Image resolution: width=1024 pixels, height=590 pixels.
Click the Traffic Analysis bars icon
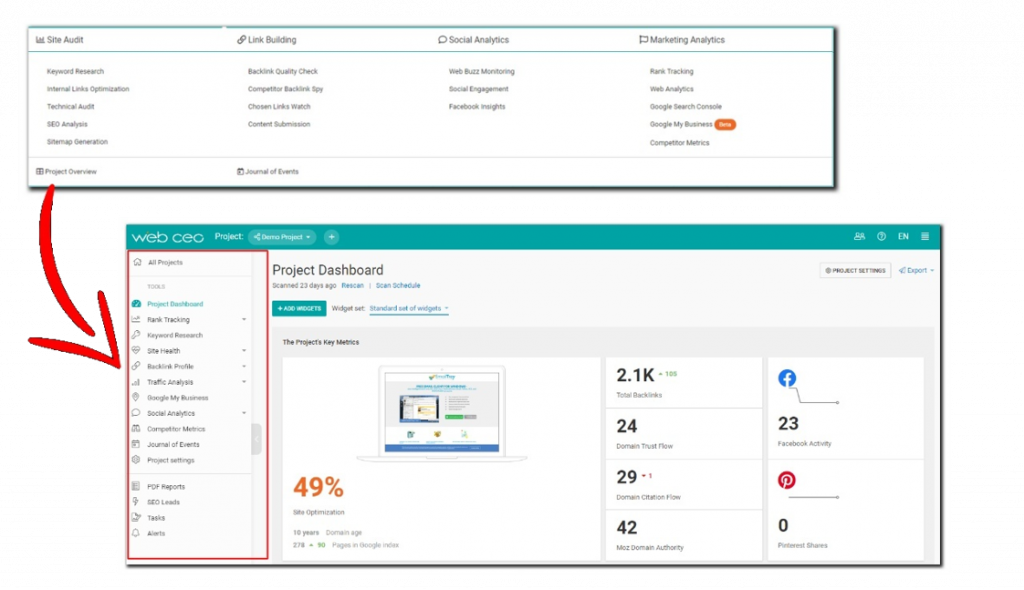pos(136,382)
